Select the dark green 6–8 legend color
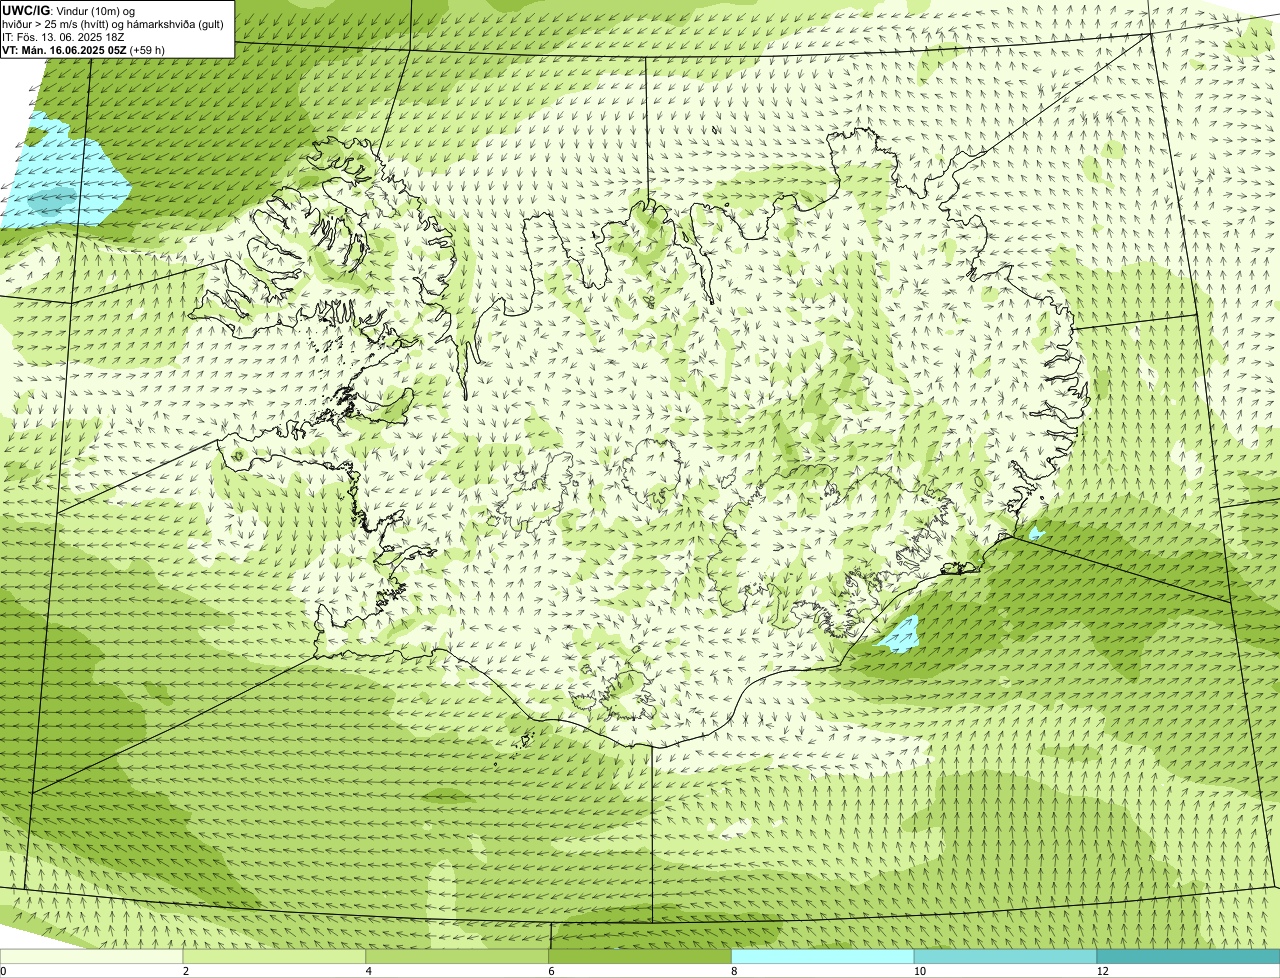The image size is (1280, 978). point(640,956)
